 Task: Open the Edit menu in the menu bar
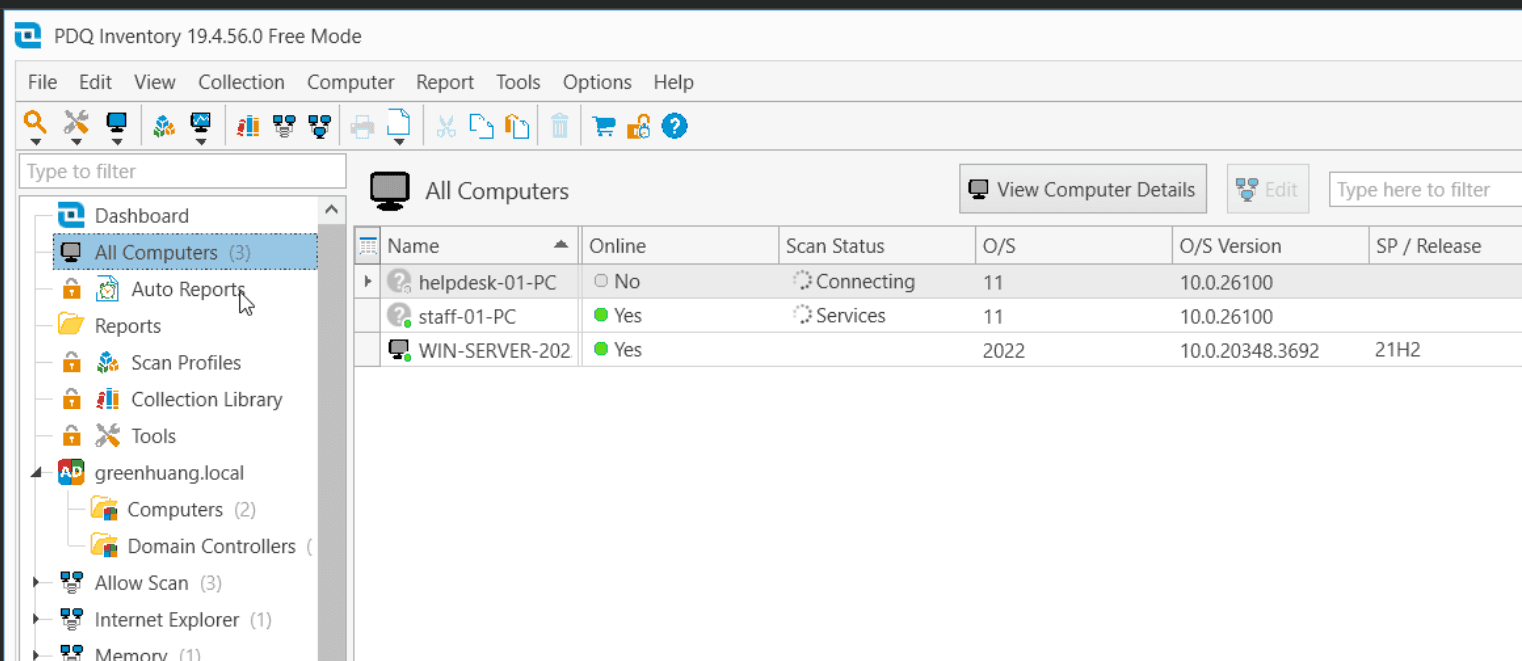point(96,82)
